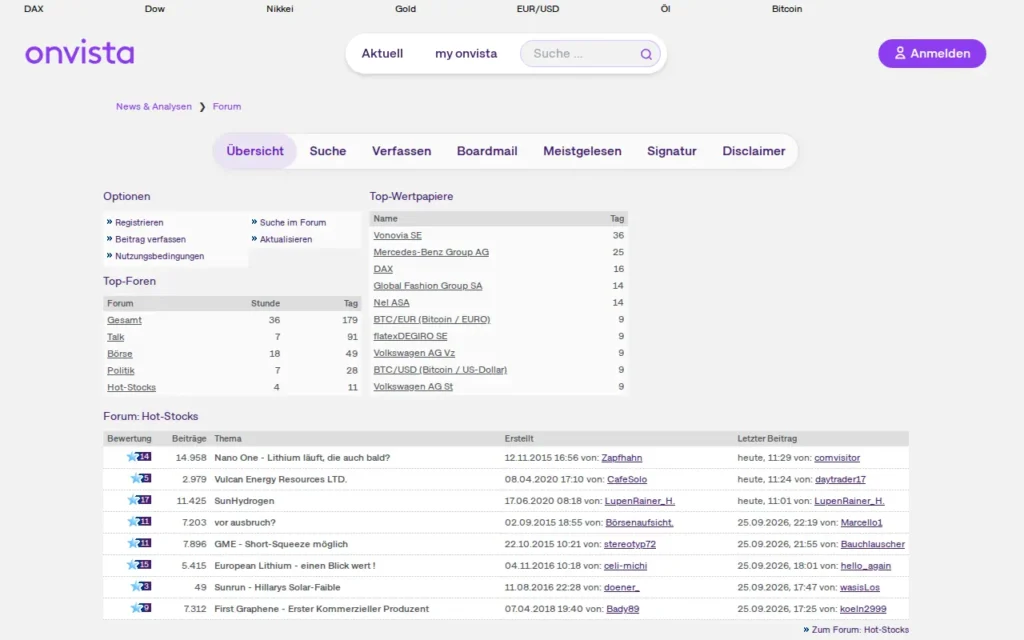Click the Suche im Forum link
Viewport: 1024px width, 640px height.
tap(293, 223)
